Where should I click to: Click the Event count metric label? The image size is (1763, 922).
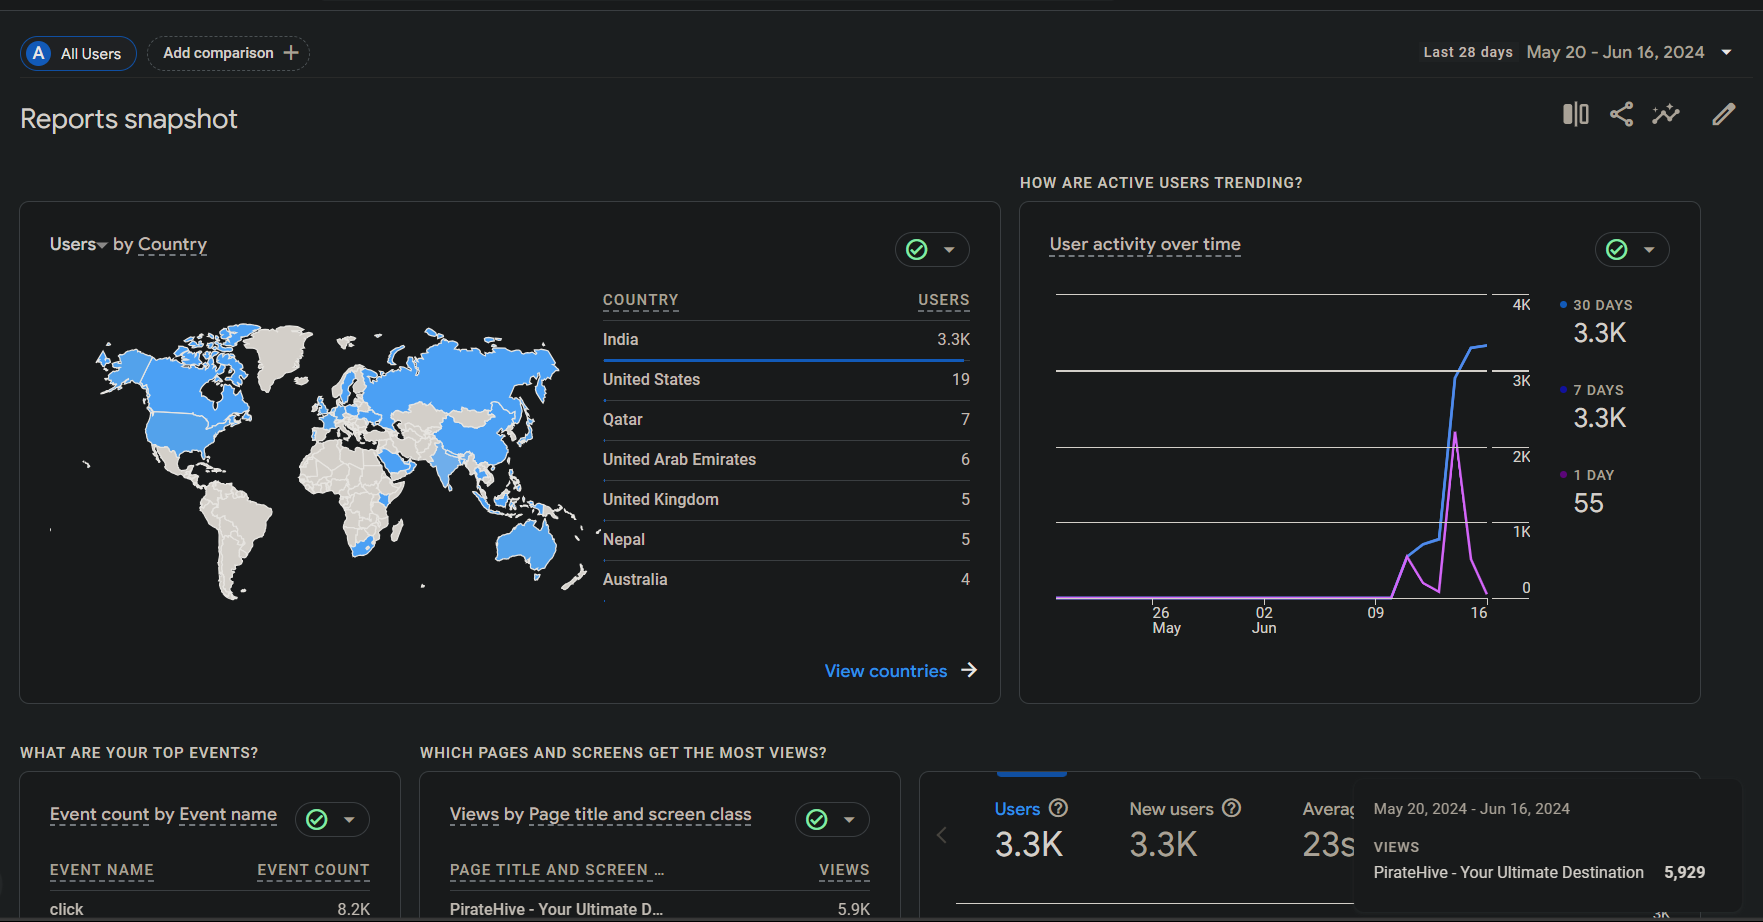(x=100, y=814)
